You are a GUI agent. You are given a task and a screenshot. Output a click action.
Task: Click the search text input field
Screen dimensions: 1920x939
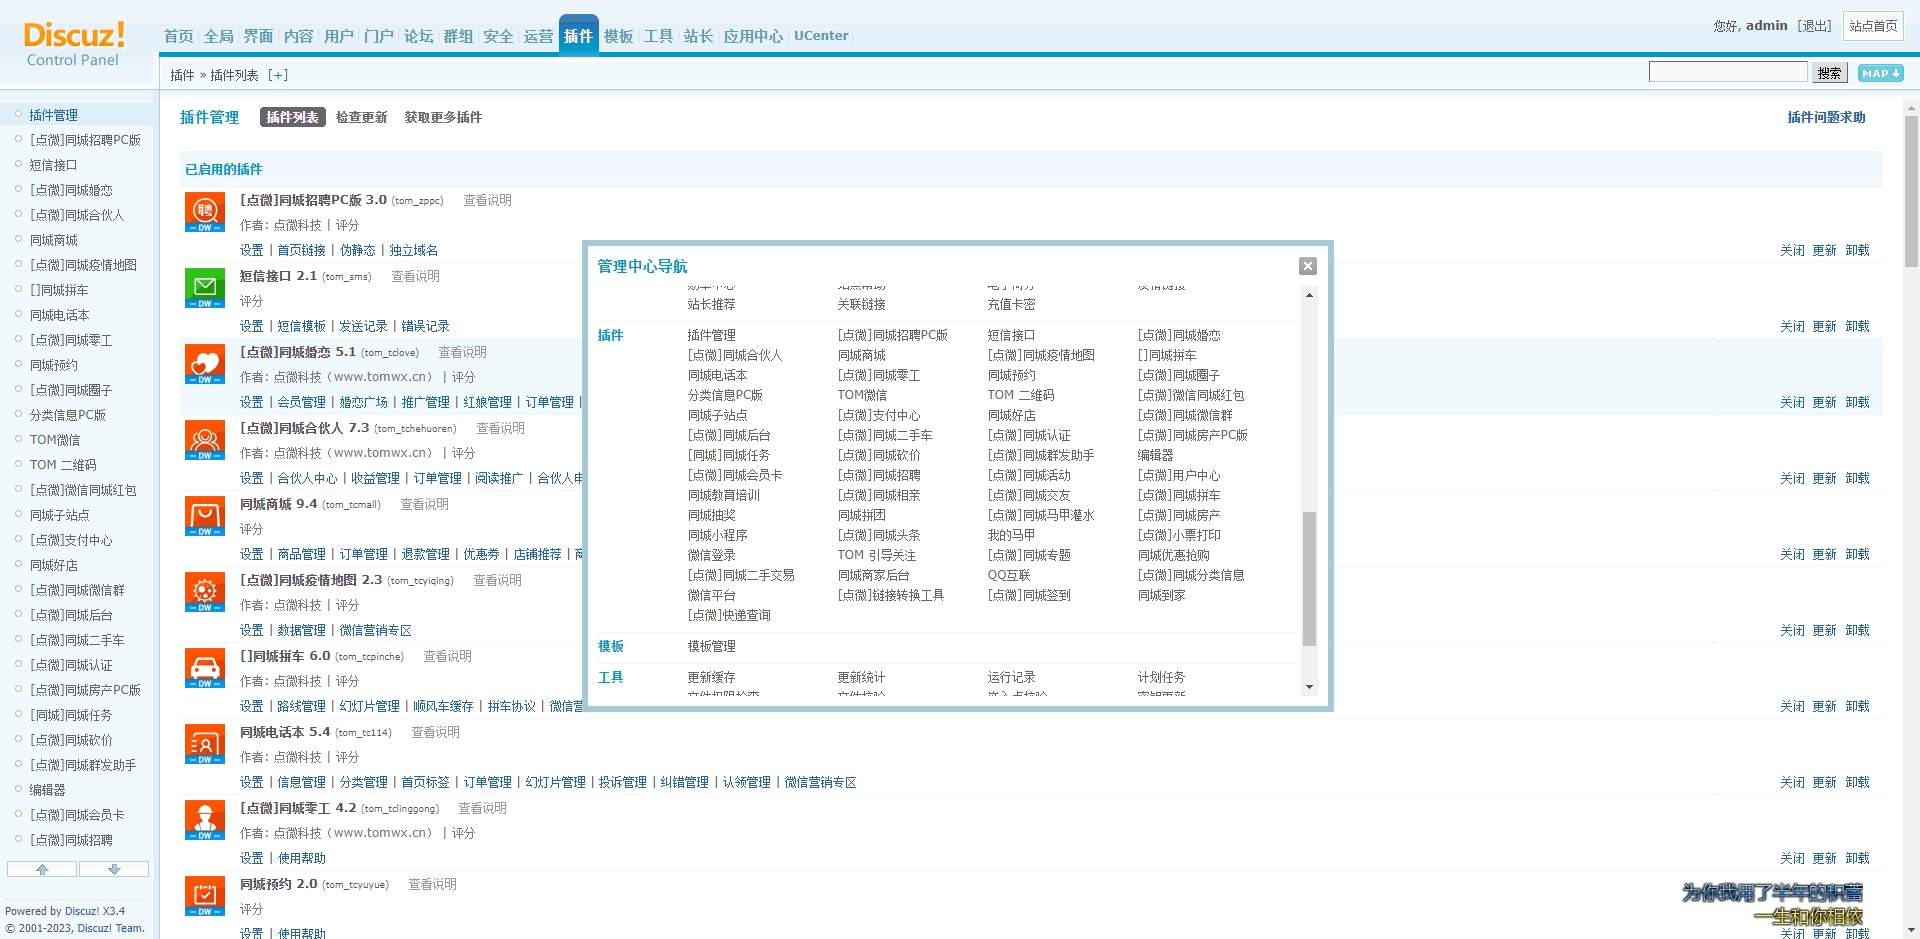[1727, 72]
